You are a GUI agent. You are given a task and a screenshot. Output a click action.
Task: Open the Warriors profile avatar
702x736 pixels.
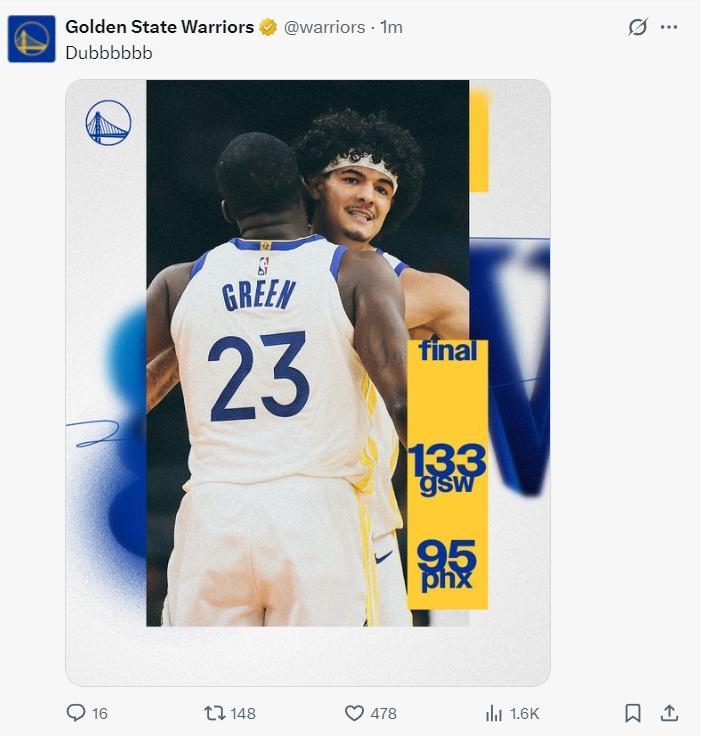(x=31, y=39)
